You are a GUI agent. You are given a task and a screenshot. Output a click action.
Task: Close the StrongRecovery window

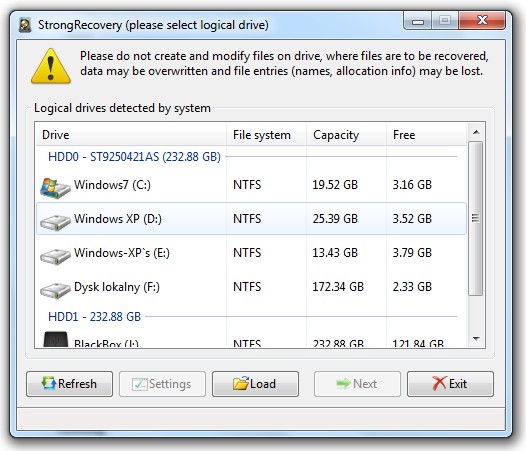(x=482, y=20)
